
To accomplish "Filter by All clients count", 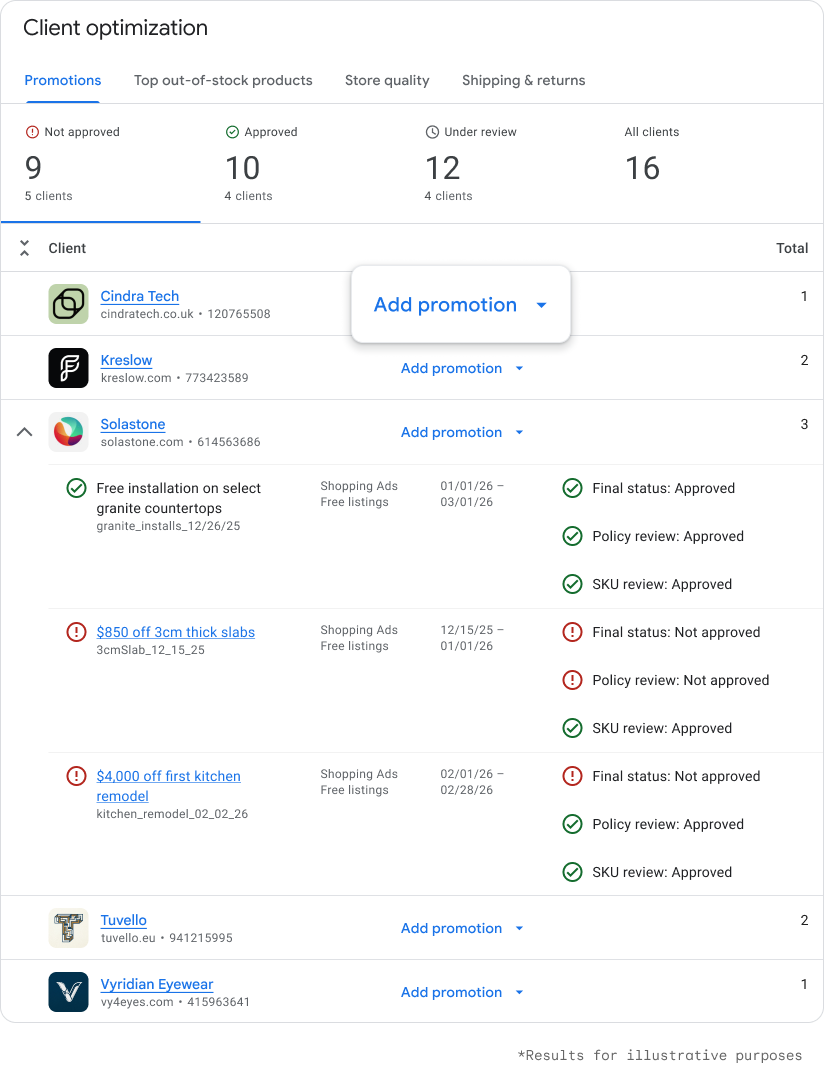I will point(651,160).
